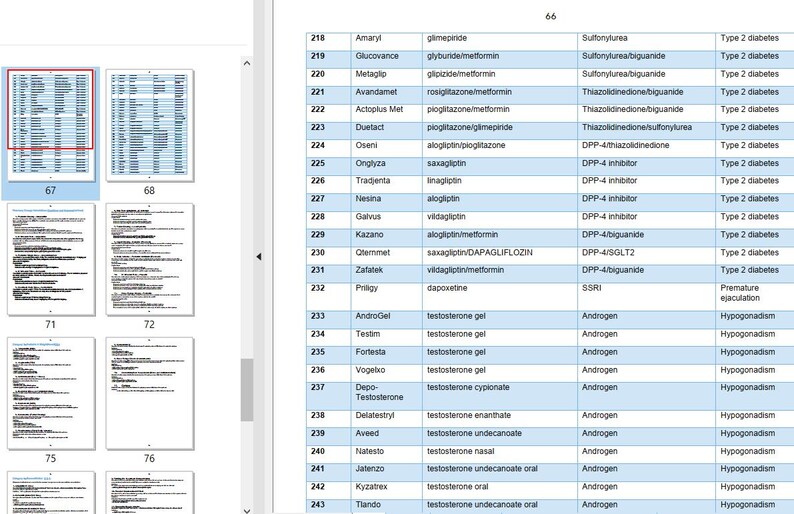Click DPP-4/SGLT2 cell
The image size is (794, 514).
coord(646,256)
